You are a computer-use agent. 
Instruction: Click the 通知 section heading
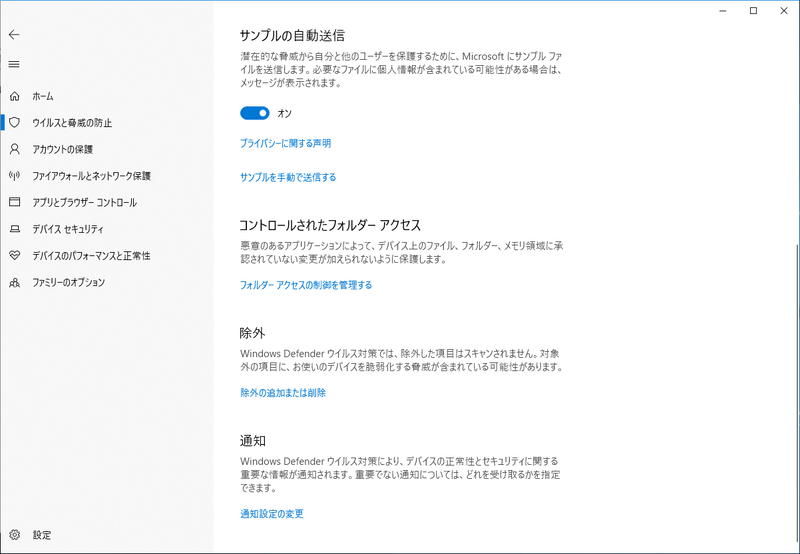pos(253,440)
